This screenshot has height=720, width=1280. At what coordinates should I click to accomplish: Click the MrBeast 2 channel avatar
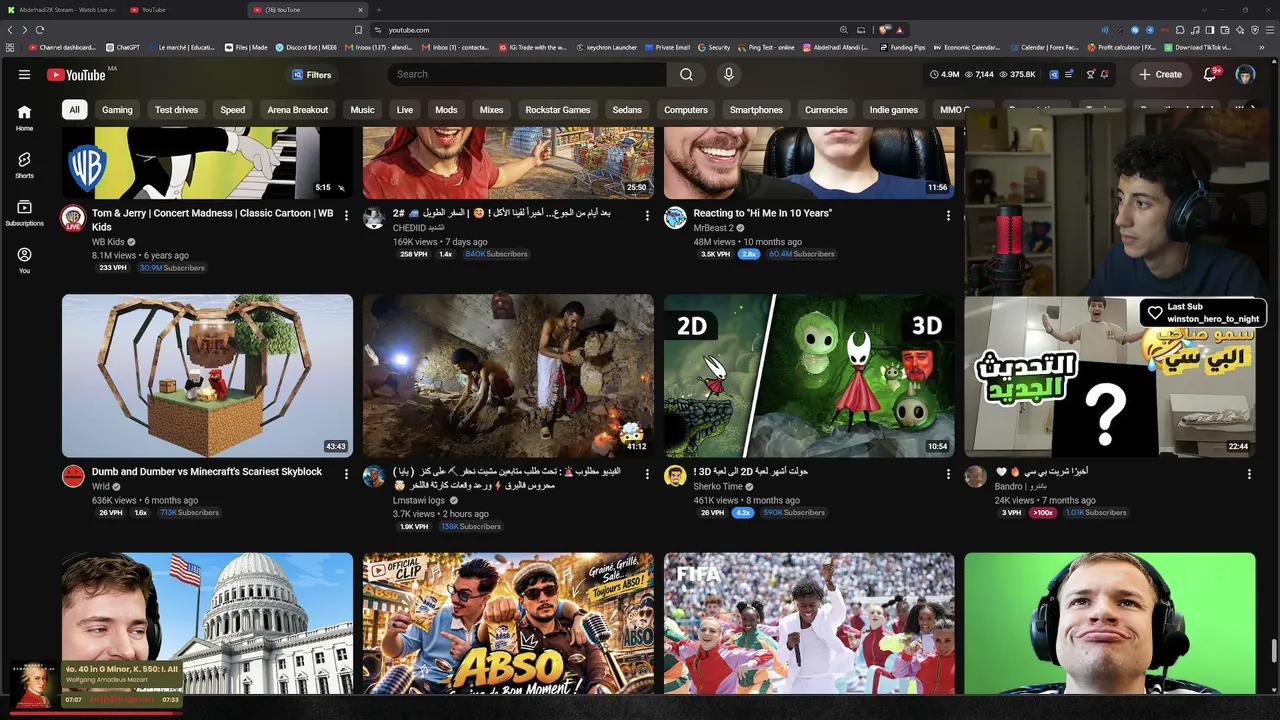tap(675, 218)
